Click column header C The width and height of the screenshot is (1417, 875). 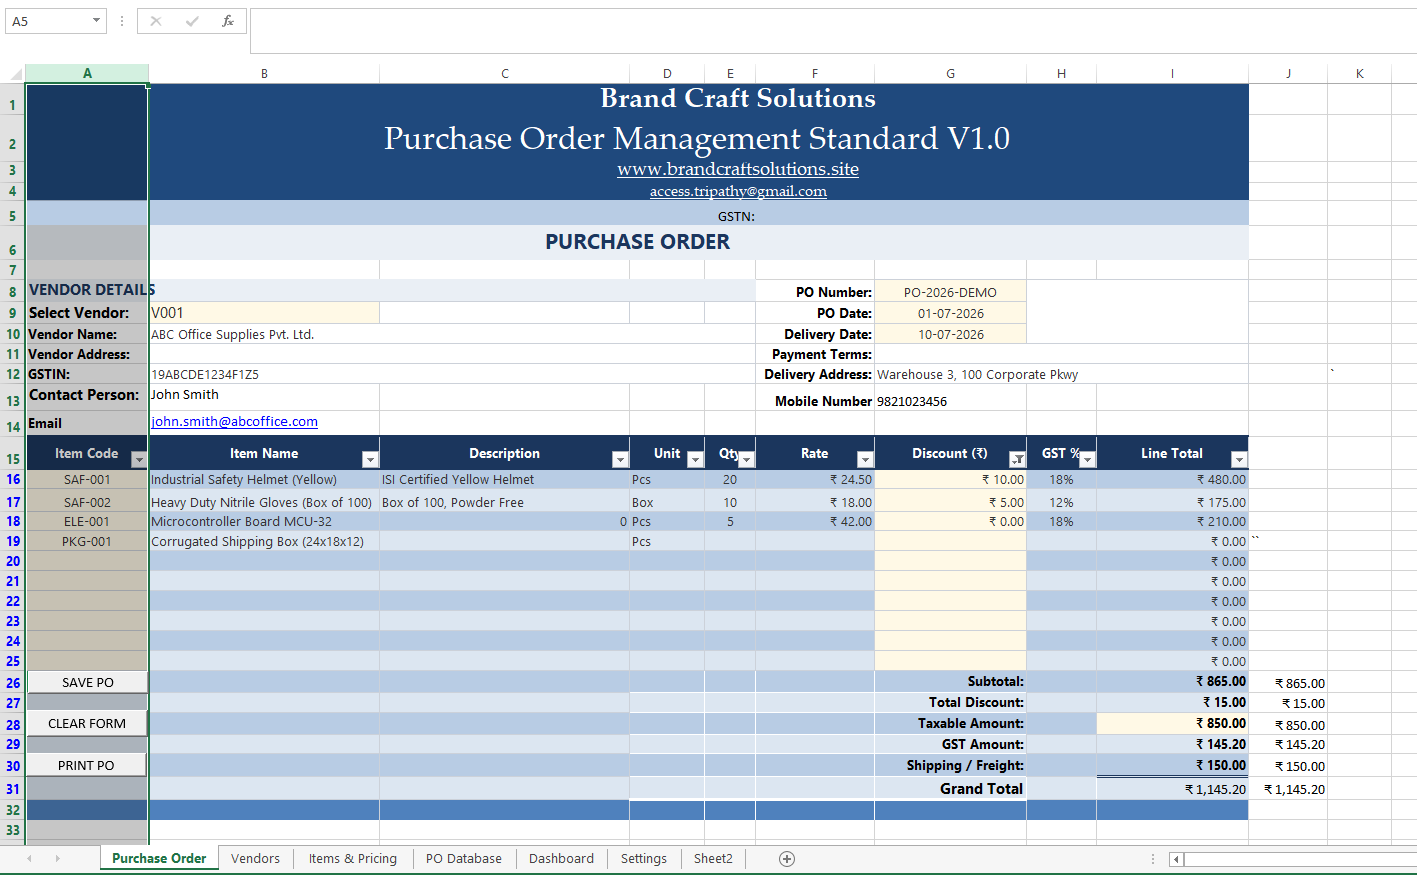coord(505,74)
